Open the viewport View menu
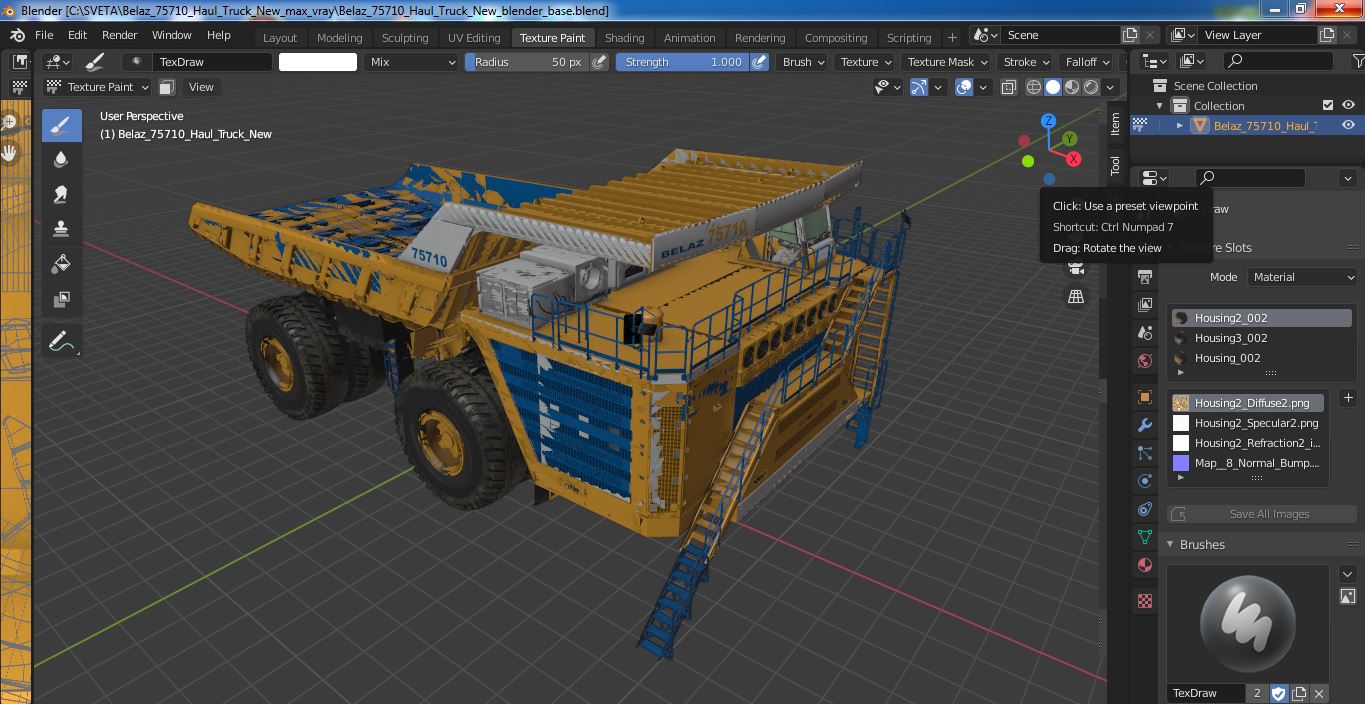 pyautogui.click(x=201, y=87)
